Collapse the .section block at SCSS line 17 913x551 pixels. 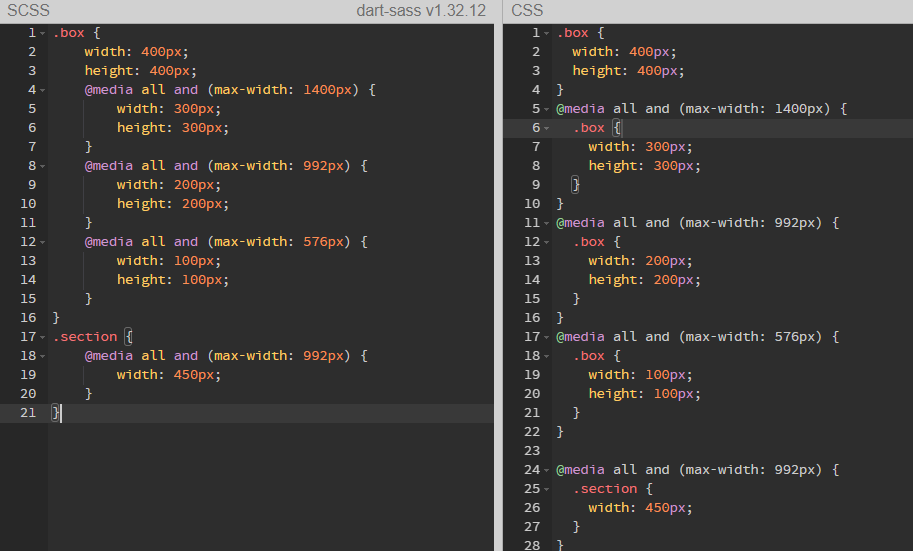(43, 337)
